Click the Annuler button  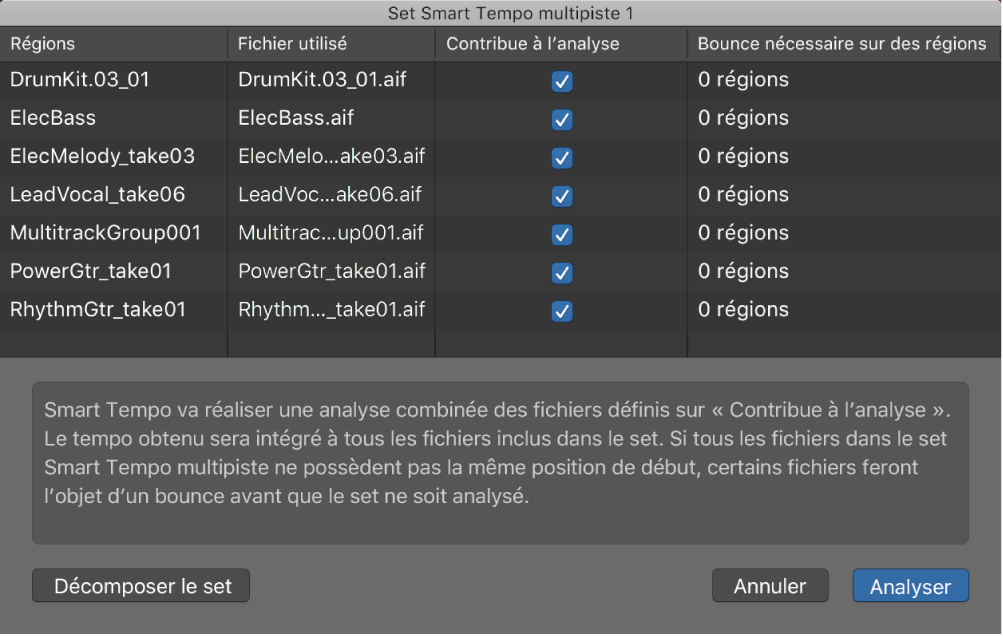(769, 586)
